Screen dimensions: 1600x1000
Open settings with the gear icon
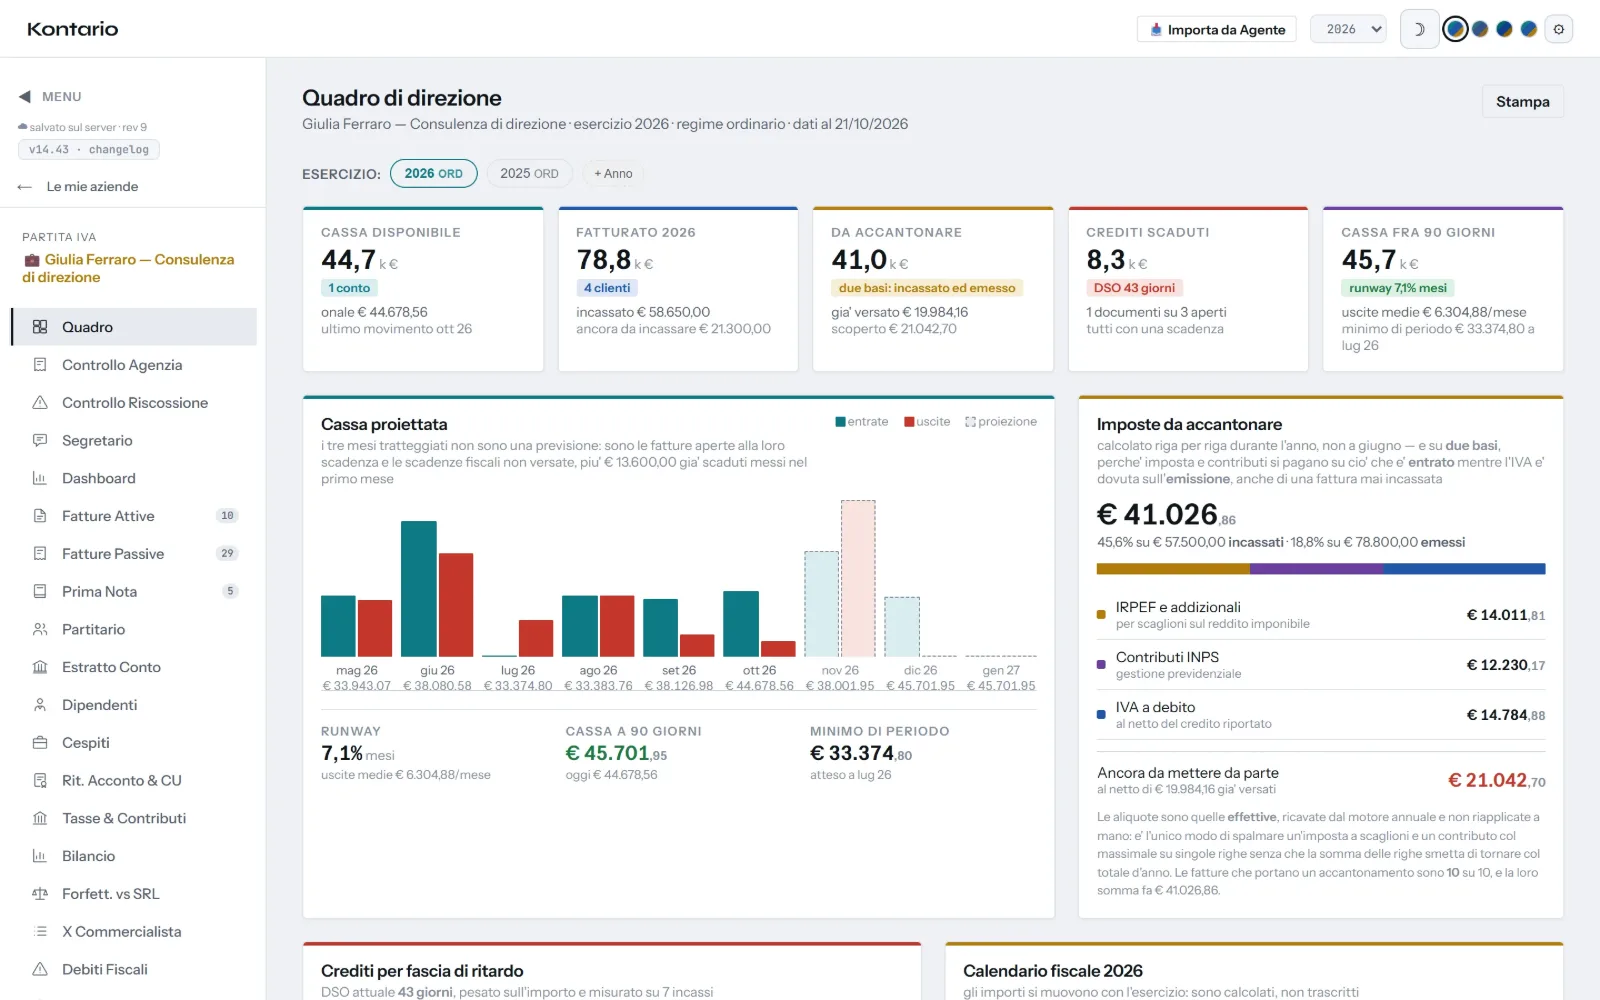1559,30
